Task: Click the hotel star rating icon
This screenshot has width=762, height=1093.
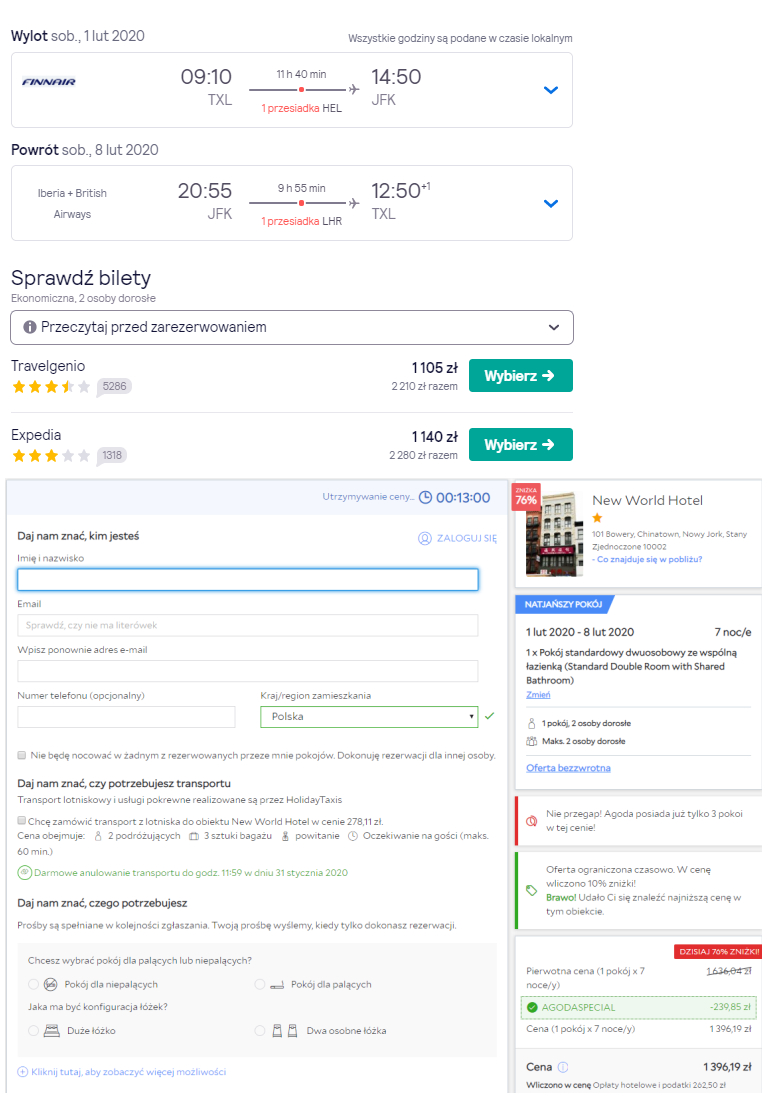Action: (597, 518)
